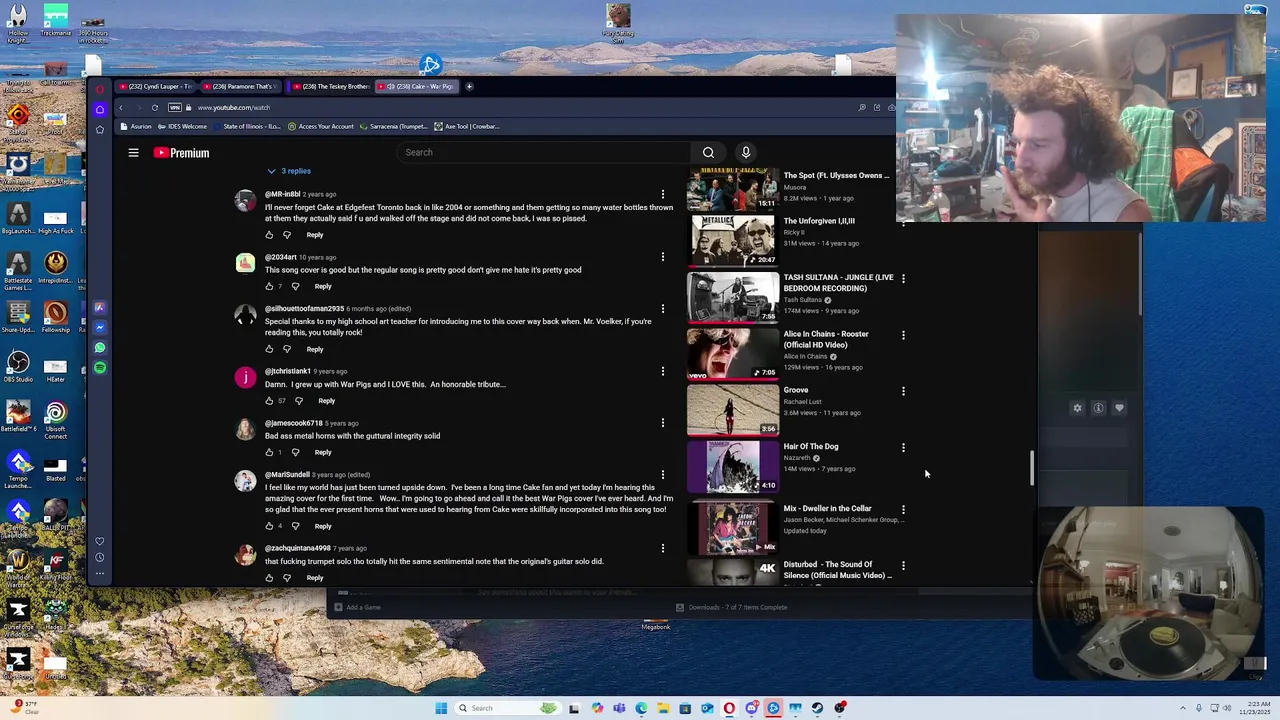Open OBS Studio desktop shortcut
This screenshot has height=720, width=1280.
click(17, 366)
